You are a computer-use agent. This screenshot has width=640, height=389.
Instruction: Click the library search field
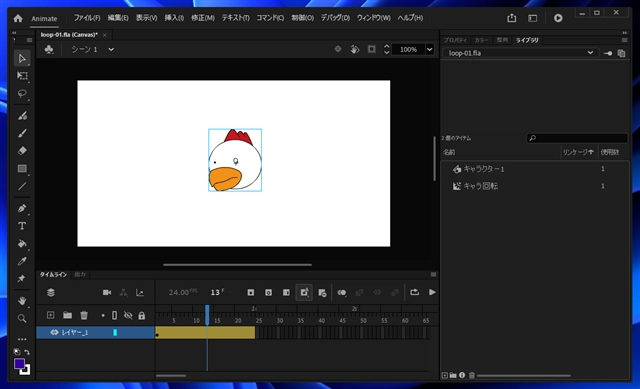(577, 138)
